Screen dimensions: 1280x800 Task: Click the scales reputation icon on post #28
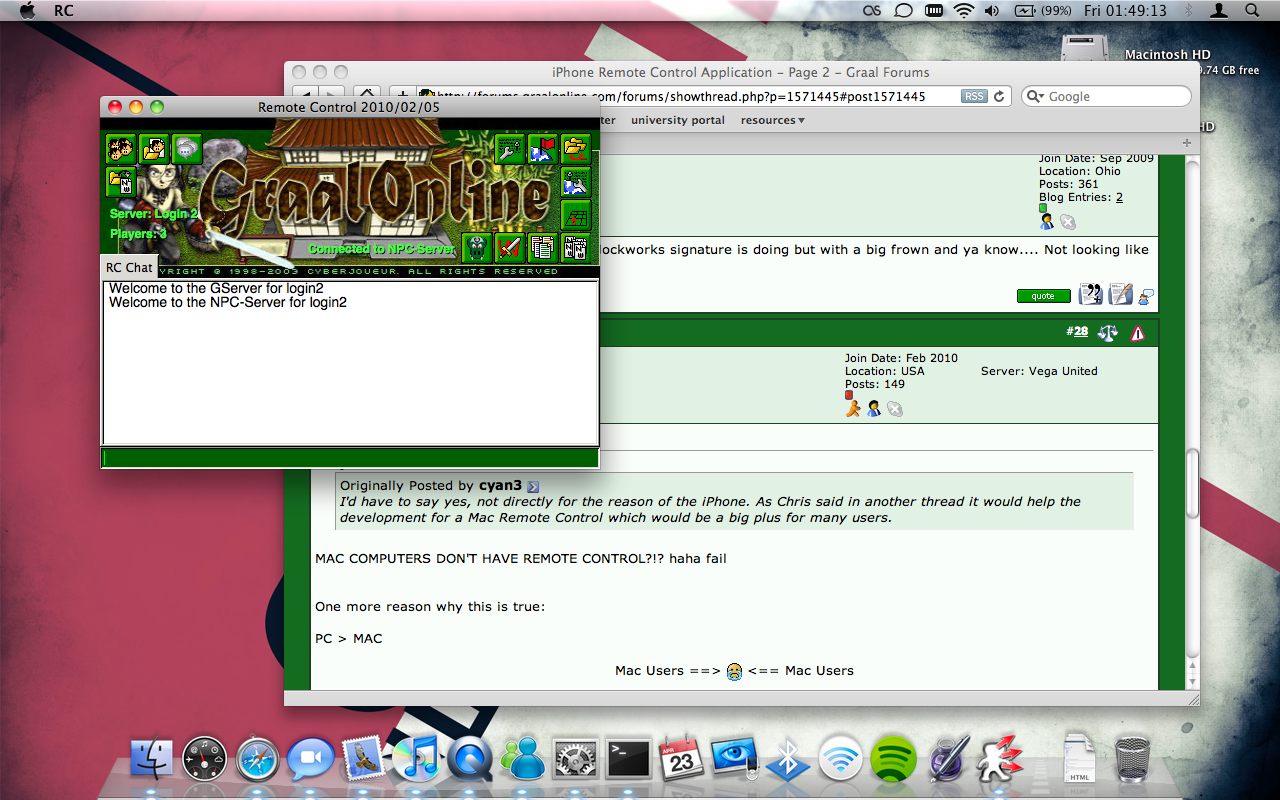pyautogui.click(x=1107, y=333)
